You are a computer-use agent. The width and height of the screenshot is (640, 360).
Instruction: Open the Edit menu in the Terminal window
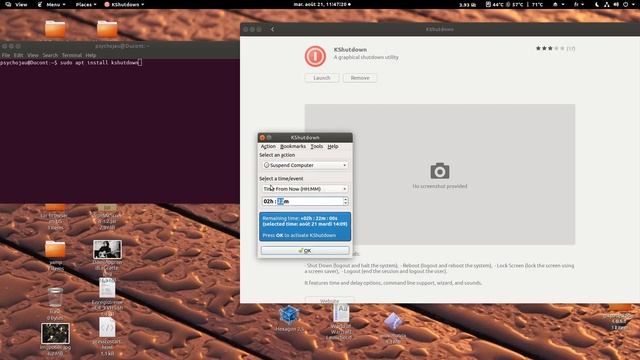(18, 55)
